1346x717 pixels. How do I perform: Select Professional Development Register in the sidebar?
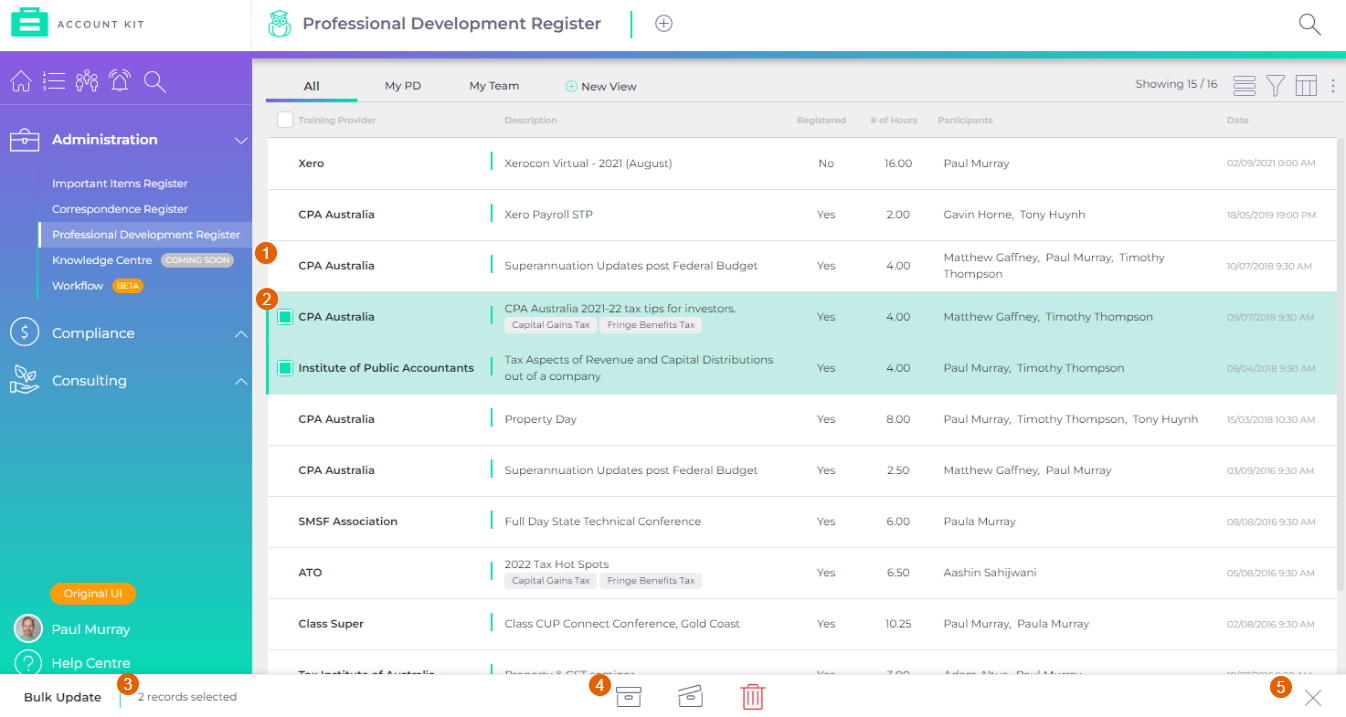(146, 235)
